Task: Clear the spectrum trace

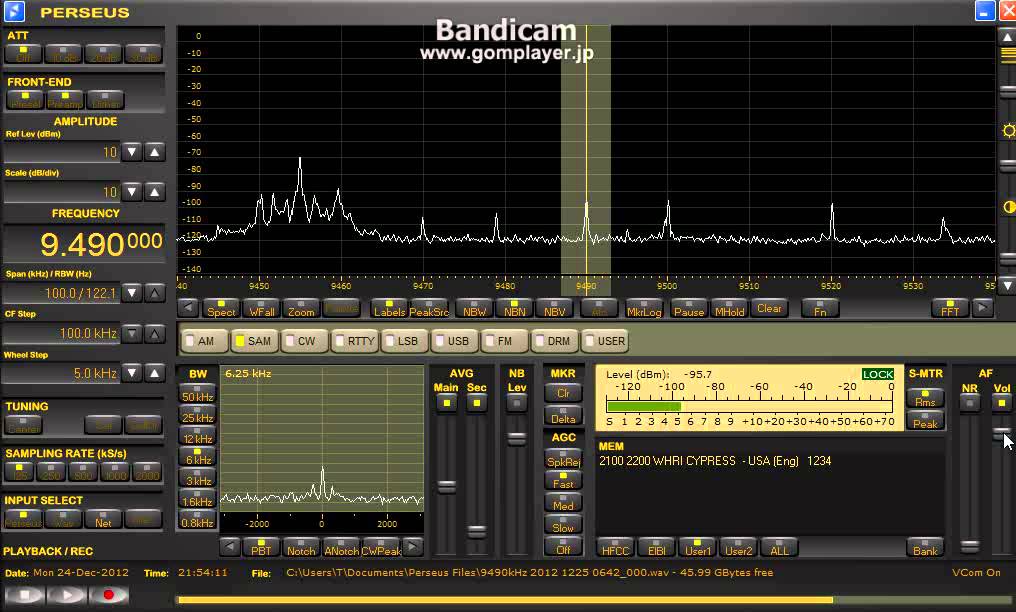Action: coord(769,308)
